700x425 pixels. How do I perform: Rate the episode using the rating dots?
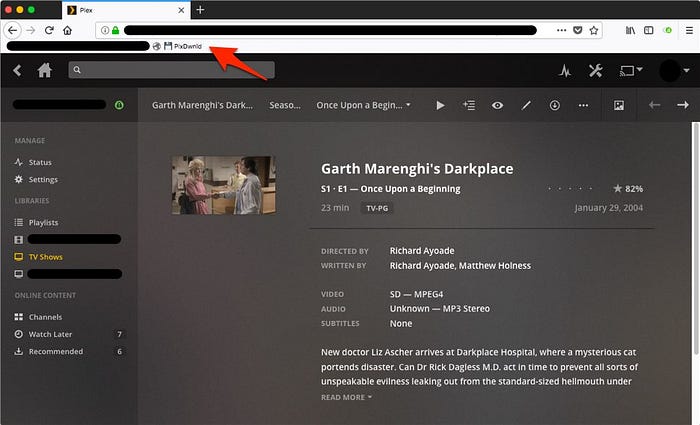570,189
